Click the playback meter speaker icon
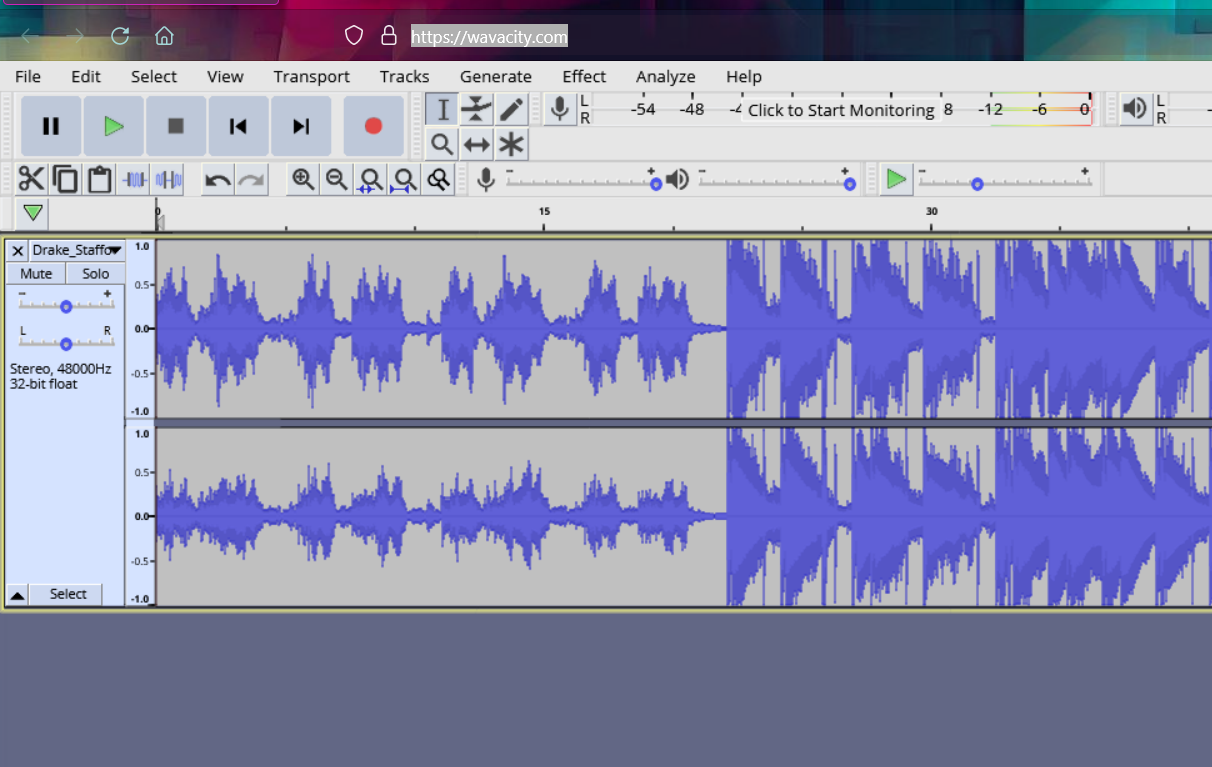The image size is (1212, 767). pos(1135,109)
